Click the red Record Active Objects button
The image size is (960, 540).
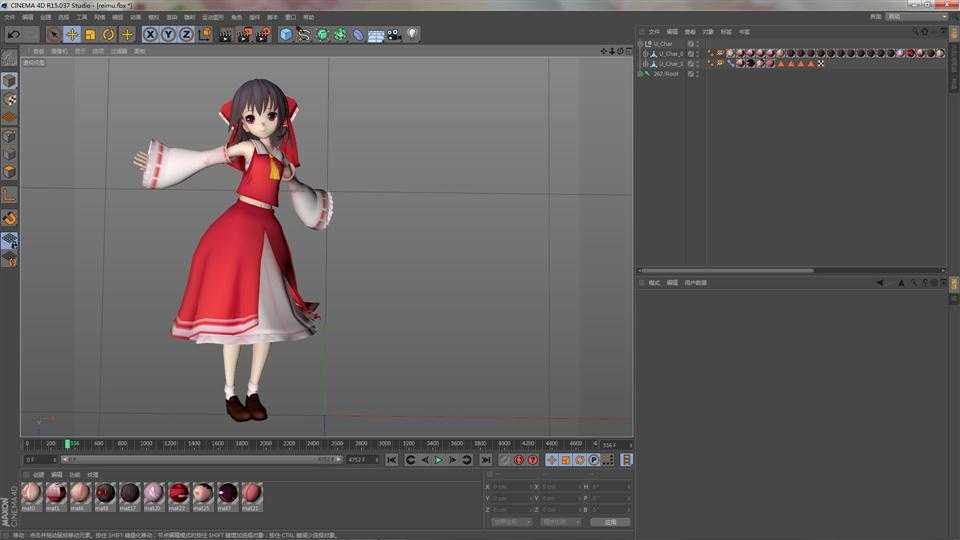tap(519, 460)
